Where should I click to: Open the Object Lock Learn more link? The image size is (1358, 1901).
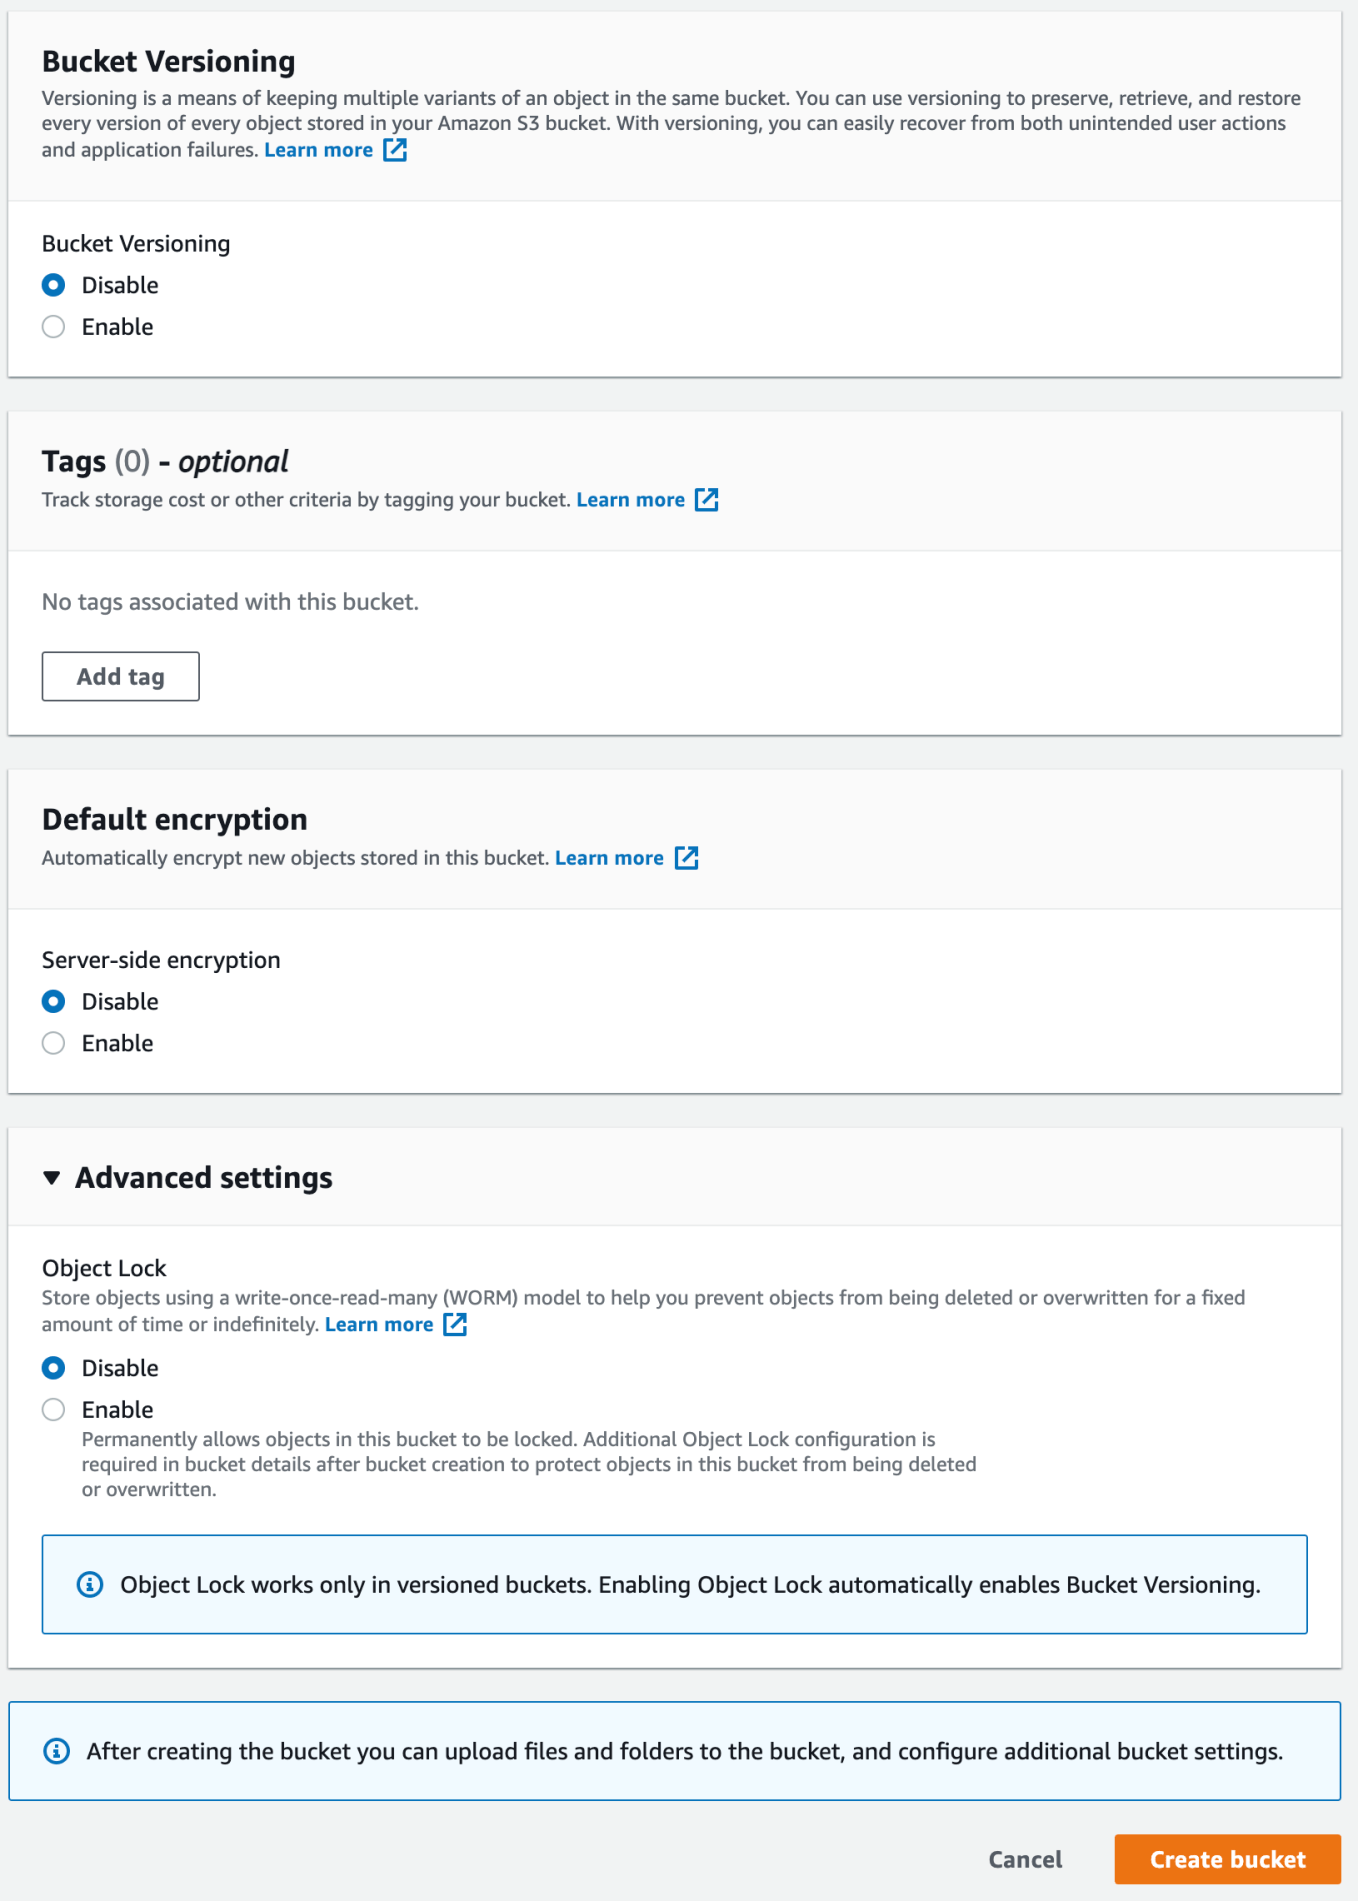(380, 1324)
